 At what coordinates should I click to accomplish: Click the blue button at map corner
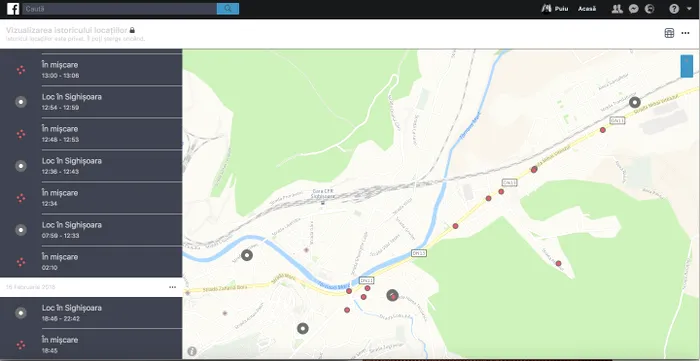(x=687, y=66)
